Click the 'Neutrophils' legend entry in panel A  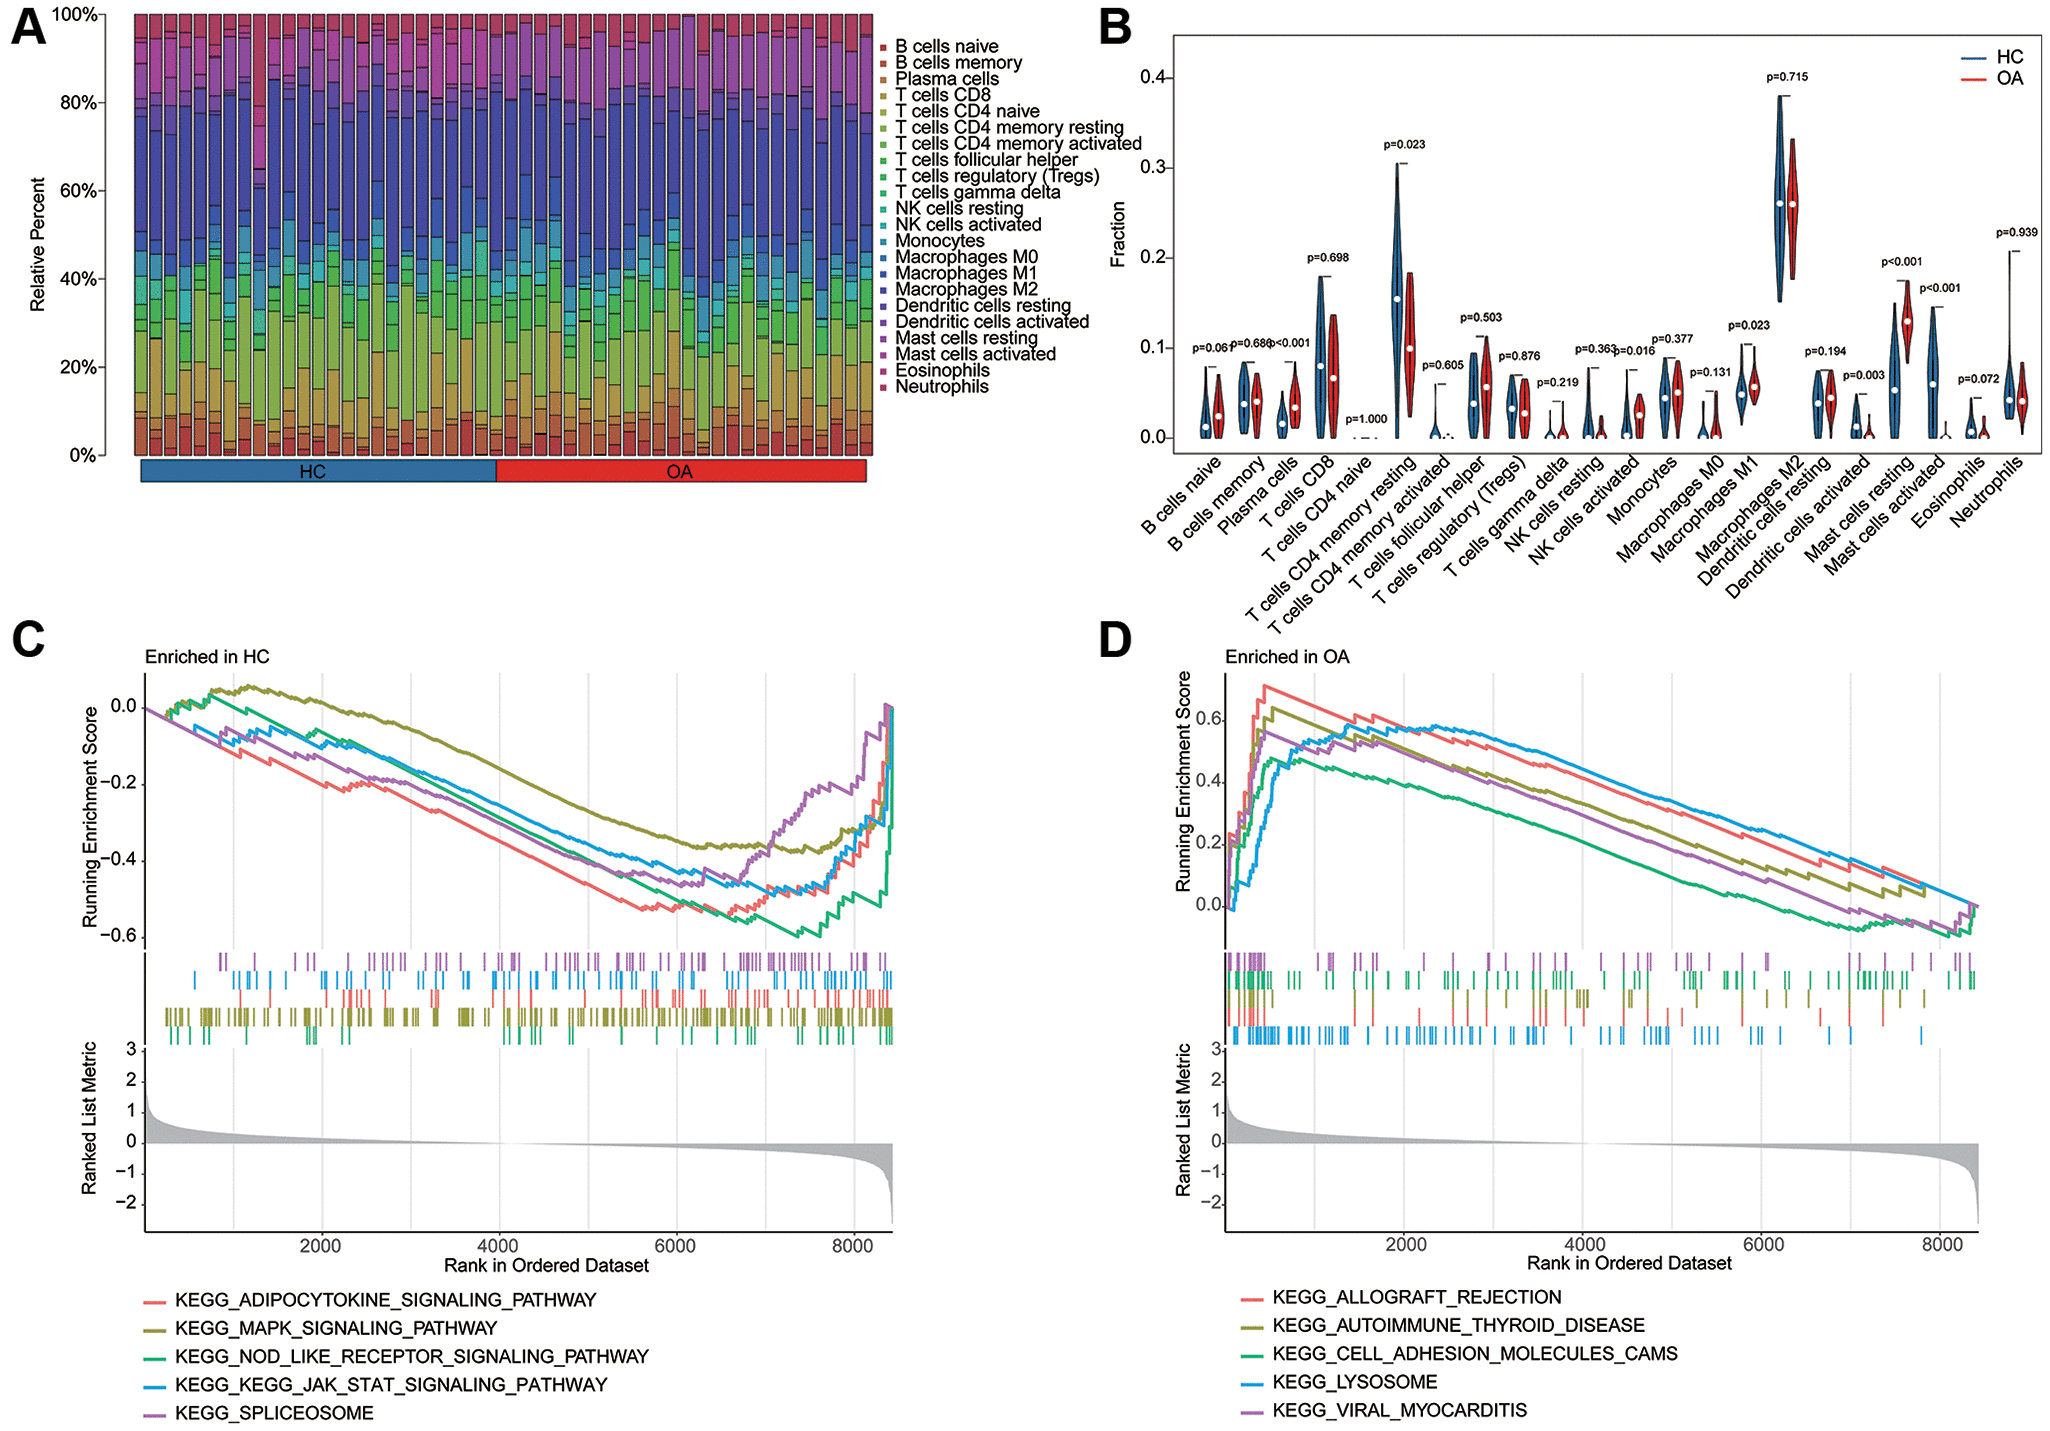point(934,387)
